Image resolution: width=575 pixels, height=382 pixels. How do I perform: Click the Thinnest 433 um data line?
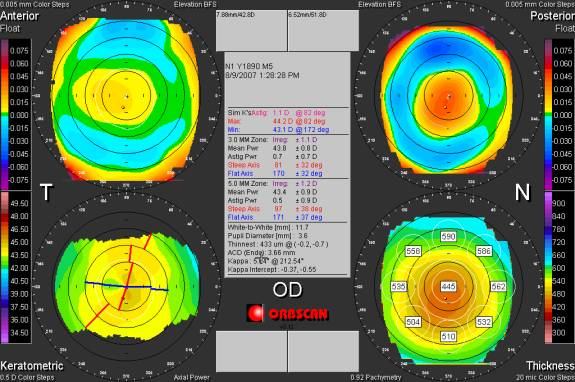pyautogui.click(x=278, y=244)
